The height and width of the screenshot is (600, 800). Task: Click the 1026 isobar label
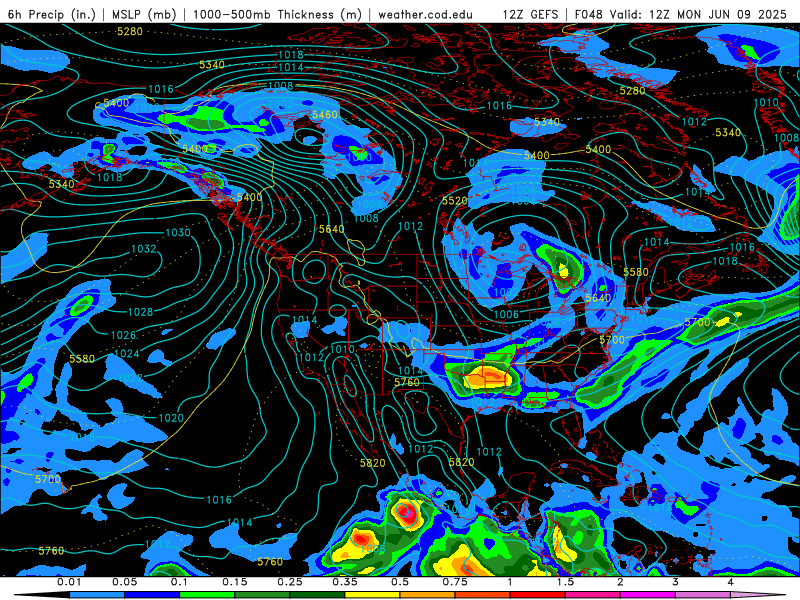[123, 335]
